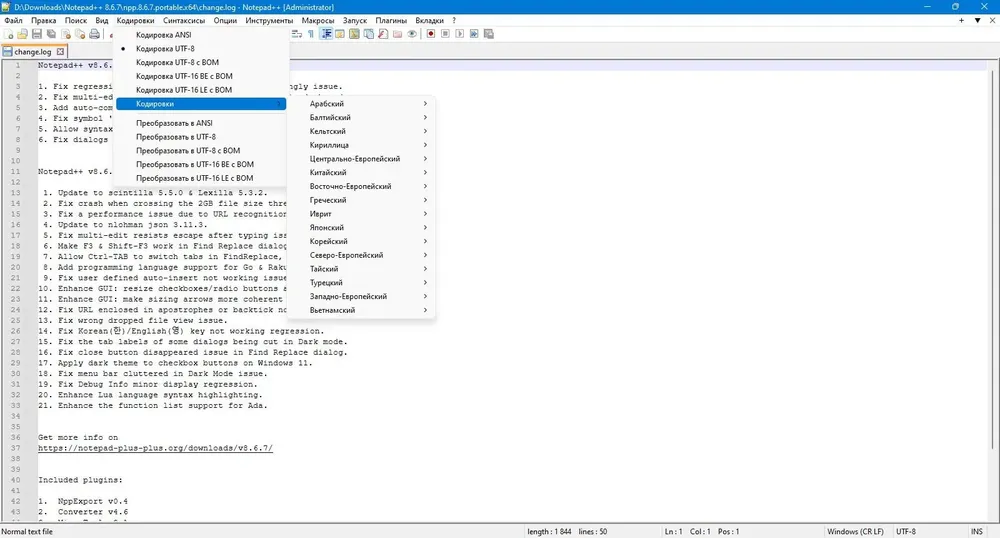Create a new file with toolbar icon
This screenshot has height=538, width=1000.
(x=8, y=34)
